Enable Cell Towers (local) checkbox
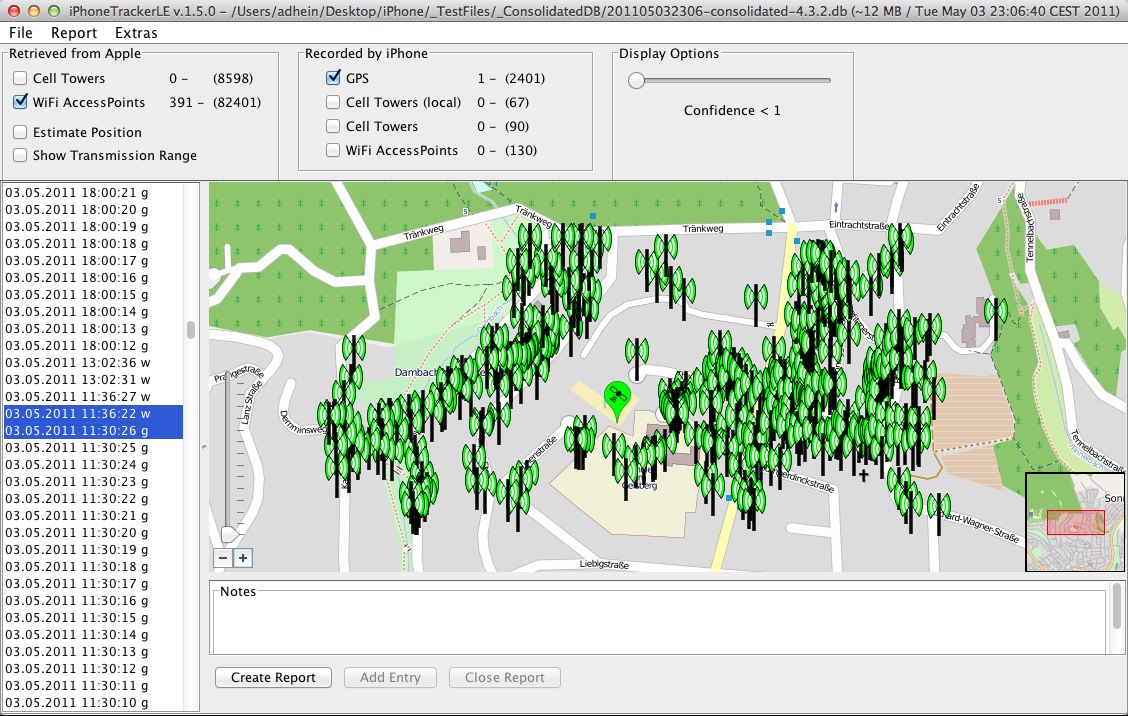 point(333,101)
